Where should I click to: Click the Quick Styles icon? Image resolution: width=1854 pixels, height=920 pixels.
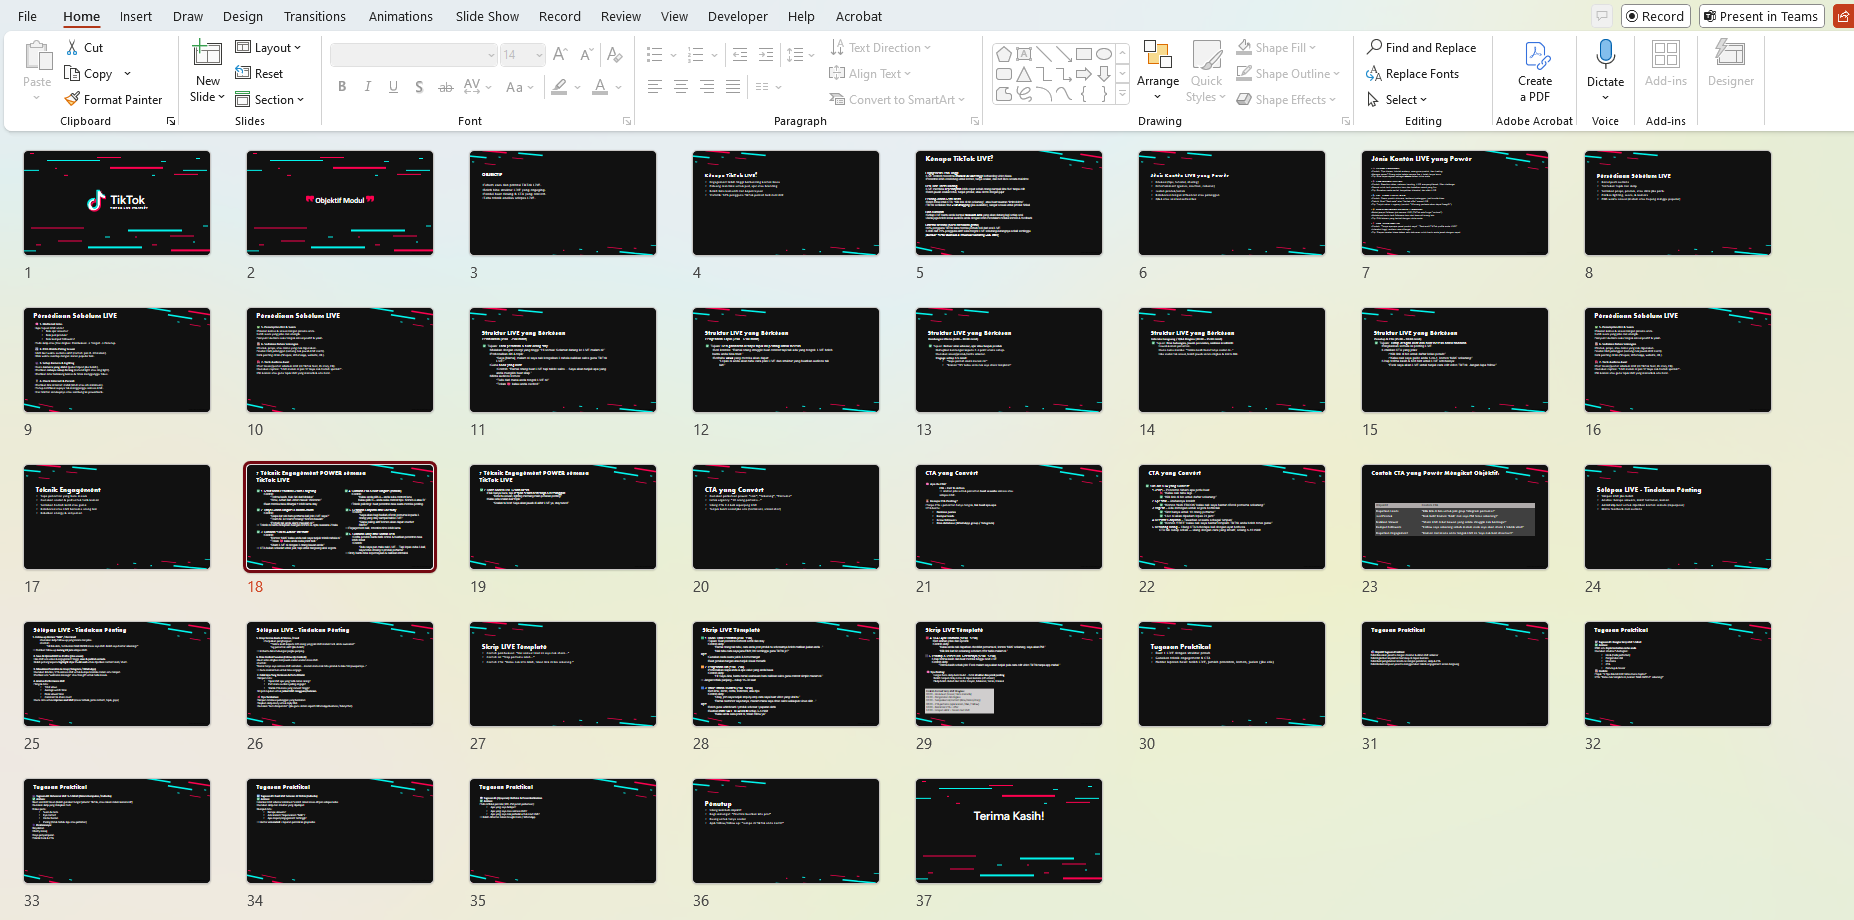click(1207, 56)
